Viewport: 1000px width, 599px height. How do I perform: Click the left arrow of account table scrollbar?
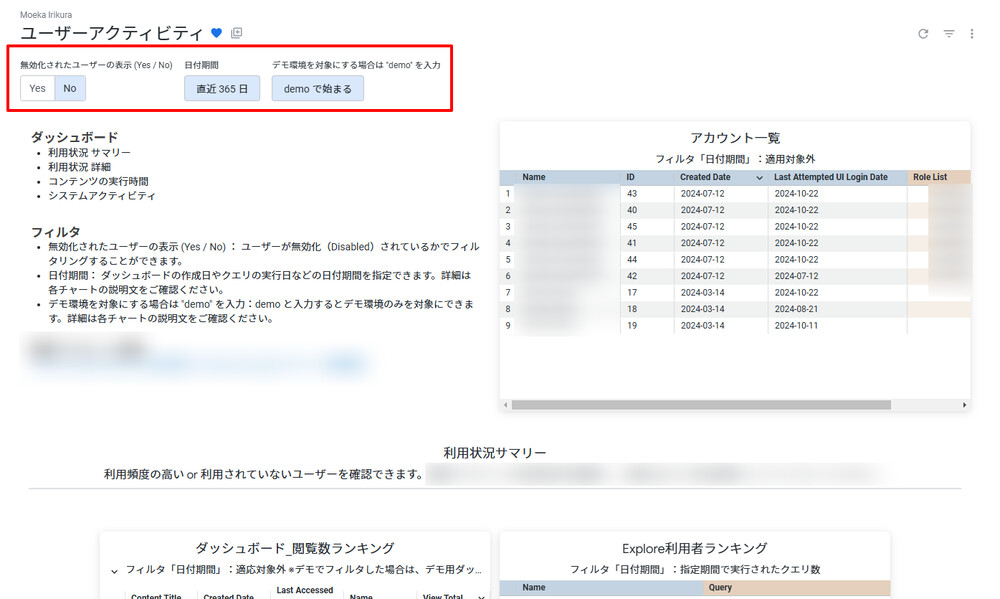click(505, 405)
